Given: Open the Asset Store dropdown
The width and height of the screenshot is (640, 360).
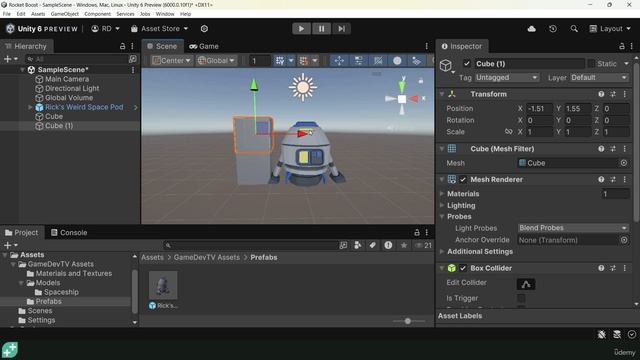Looking at the screenshot, I should point(160,29).
